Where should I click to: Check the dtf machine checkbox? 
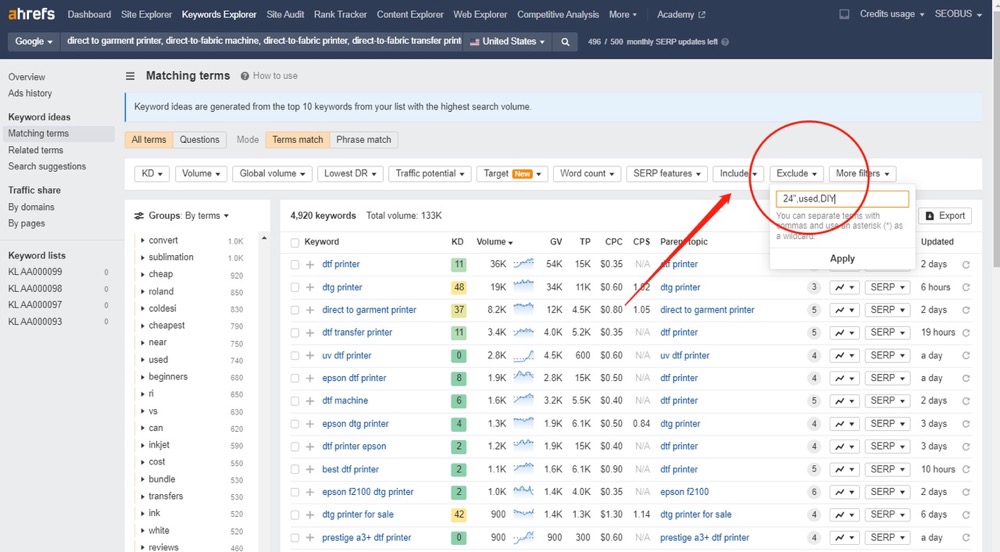pyautogui.click(x=295, y=401)
